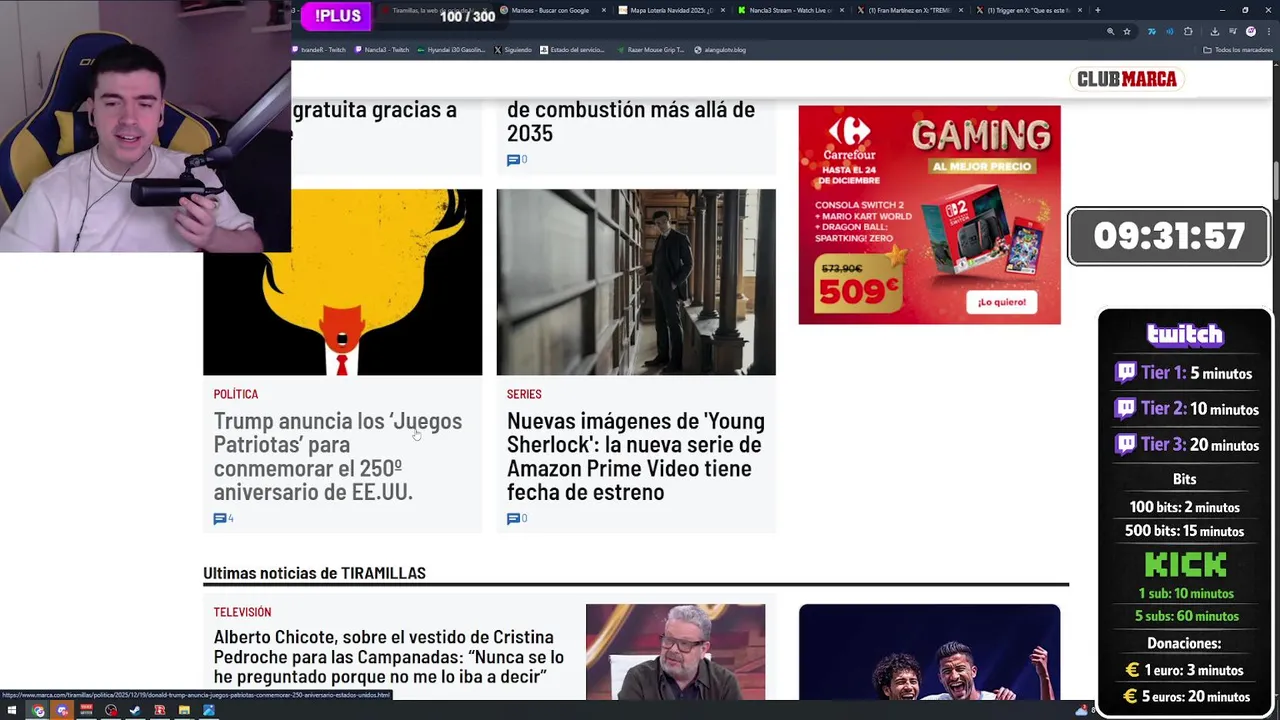Image resolution: width=1280 pixels, height=720 pixels.
Task: Click the 09:31:57 timer overlay
Action: click(x=1169, y=236)
